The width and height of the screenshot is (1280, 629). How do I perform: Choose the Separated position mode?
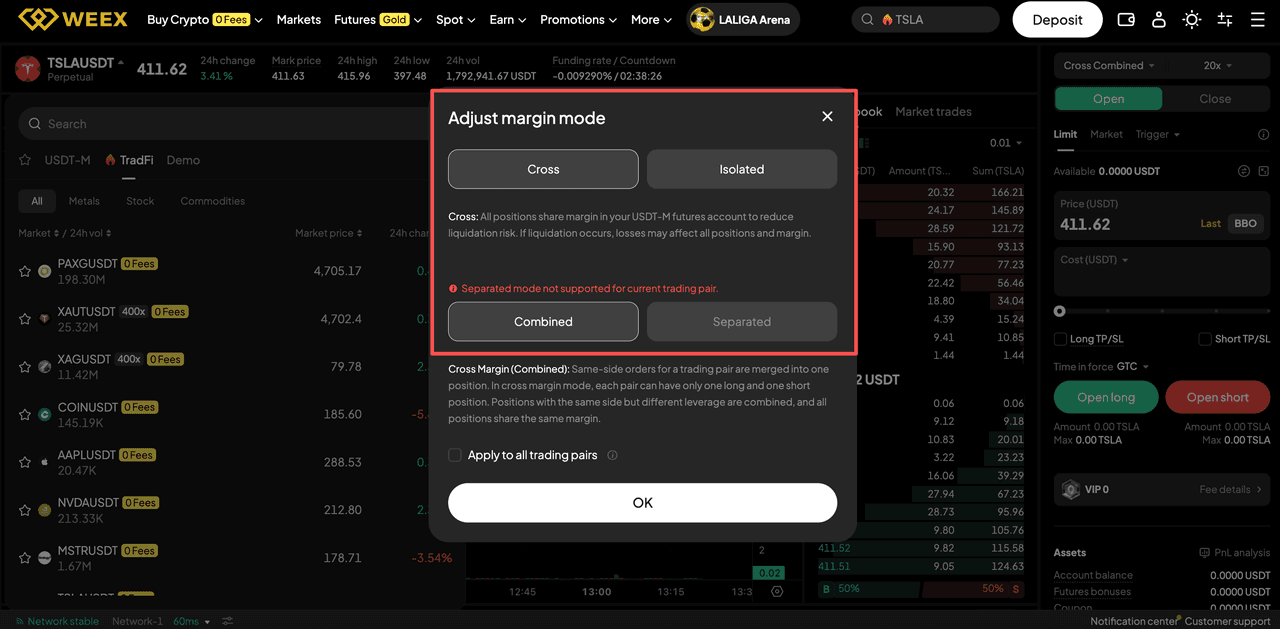(x=742, y=322)
